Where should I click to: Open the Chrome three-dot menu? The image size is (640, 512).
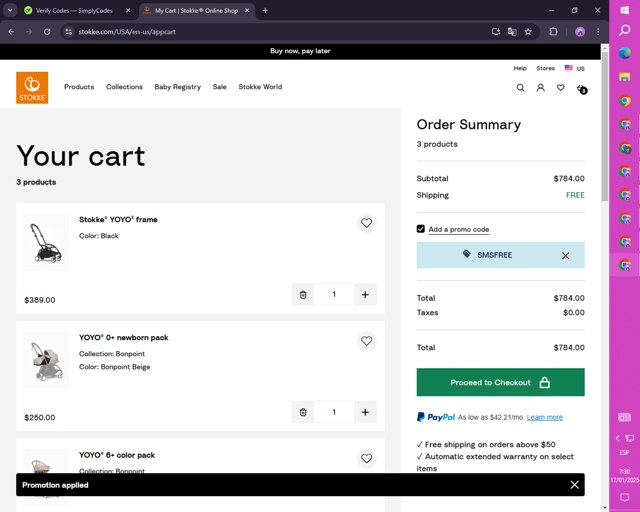pyautogui.click(x=598, y=32)
